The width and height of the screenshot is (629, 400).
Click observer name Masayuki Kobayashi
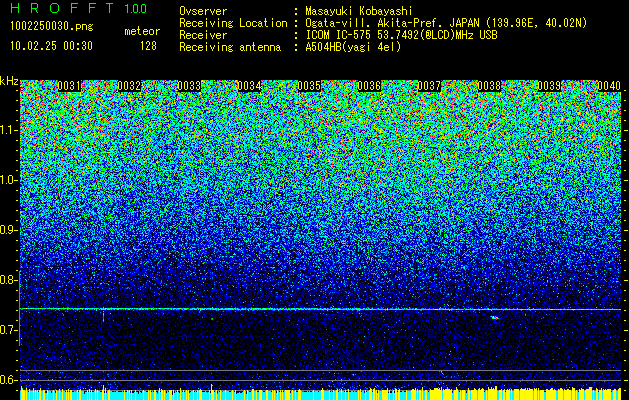[359, 11]
